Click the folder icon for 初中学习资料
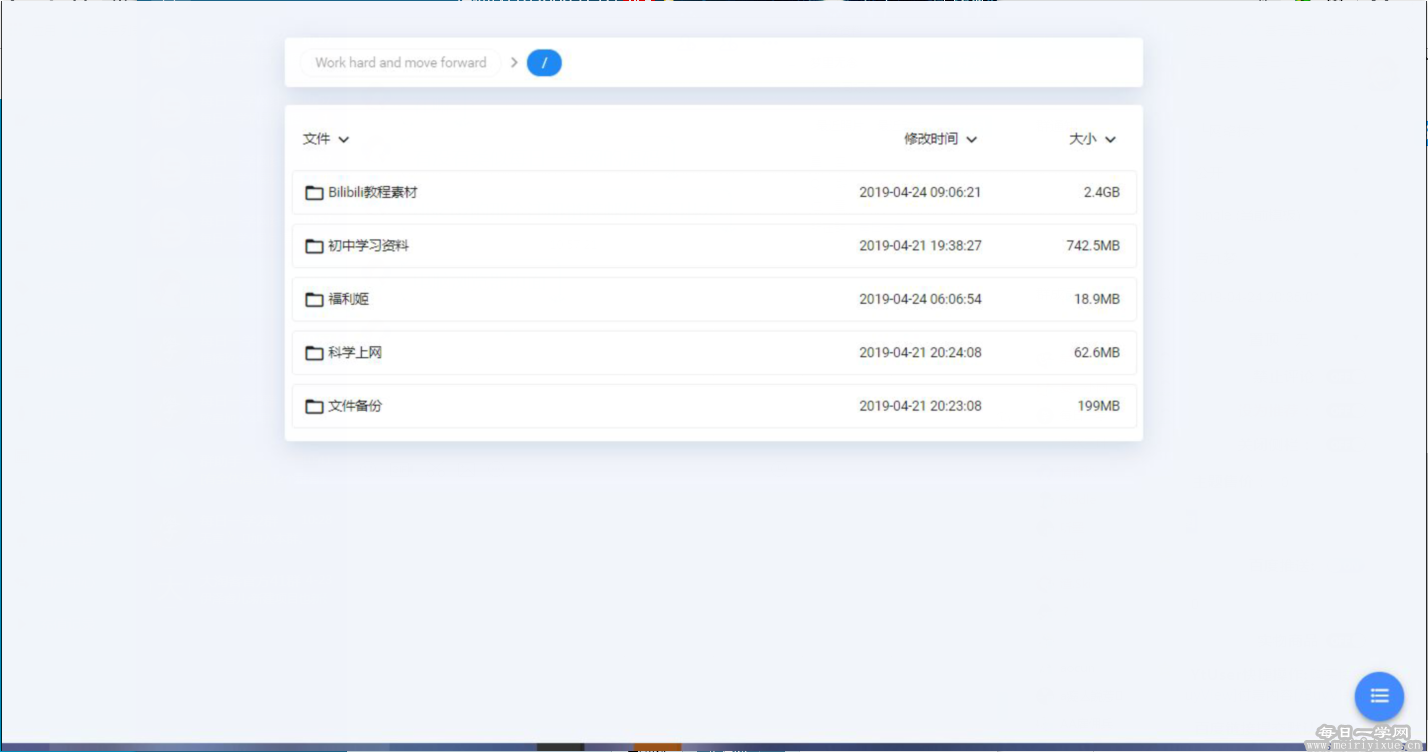Viewport: 1428px width, 752px height. pyautogui.click(x=314, y=246)
